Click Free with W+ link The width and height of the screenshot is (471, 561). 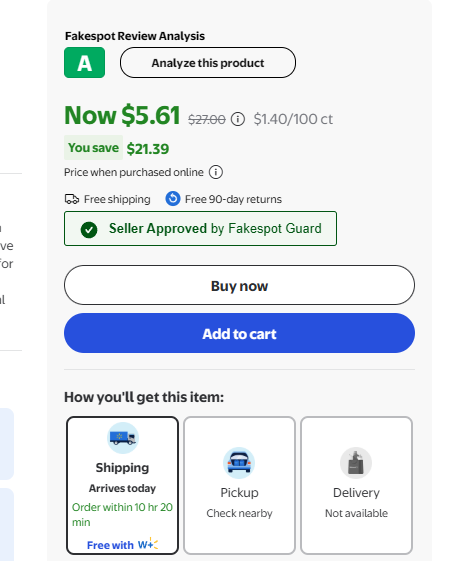coord(122,545)
